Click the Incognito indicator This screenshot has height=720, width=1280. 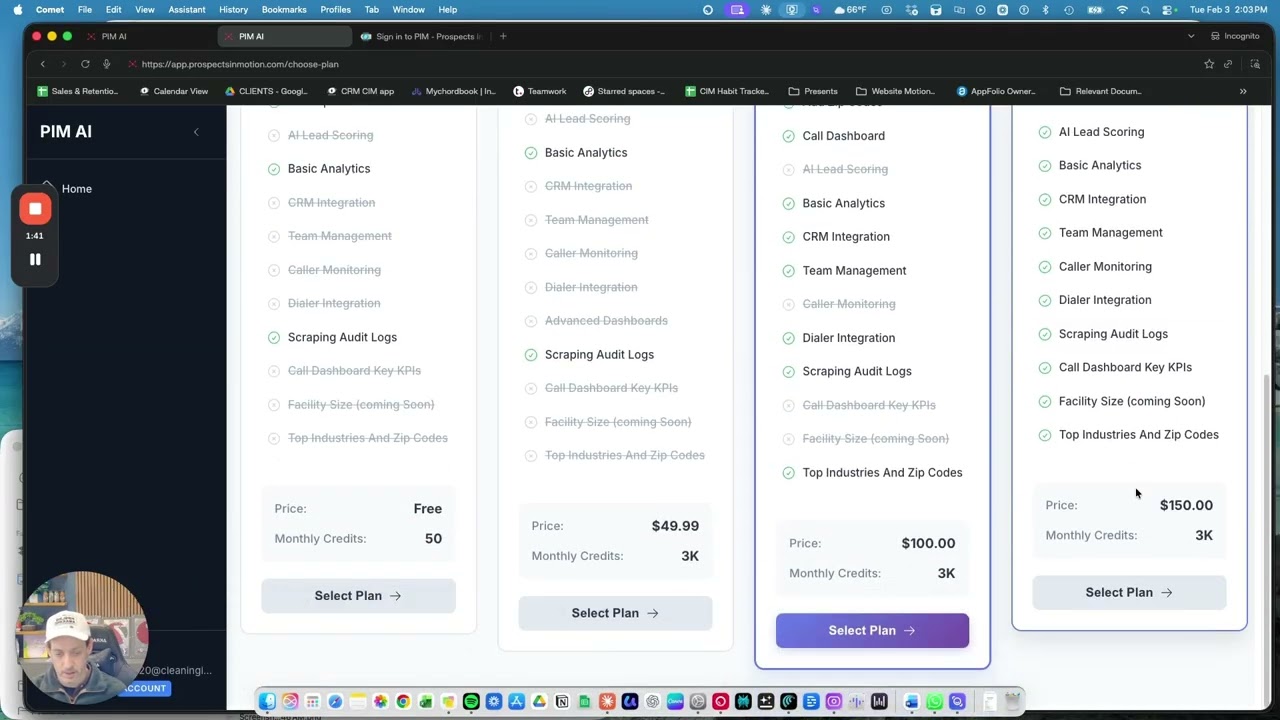pyautogui.click(x=1235, y=36)
